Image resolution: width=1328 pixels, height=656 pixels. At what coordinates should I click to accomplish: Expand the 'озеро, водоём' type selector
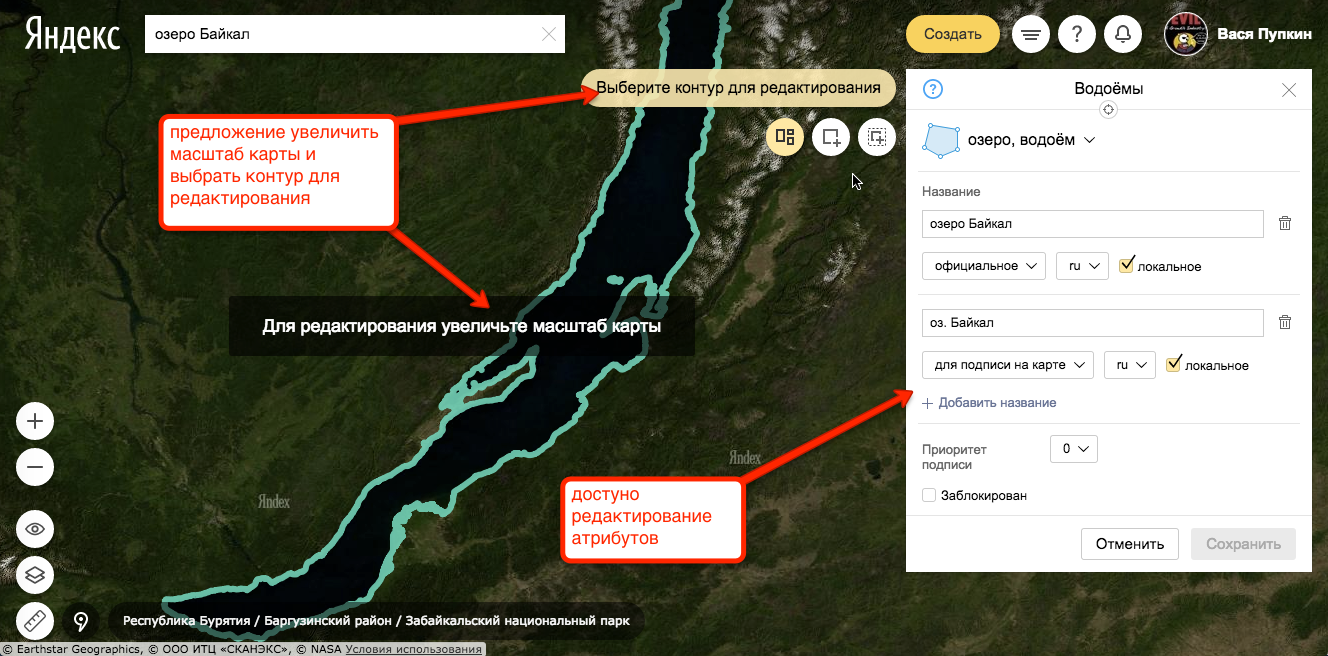[x=1031, y=141]
